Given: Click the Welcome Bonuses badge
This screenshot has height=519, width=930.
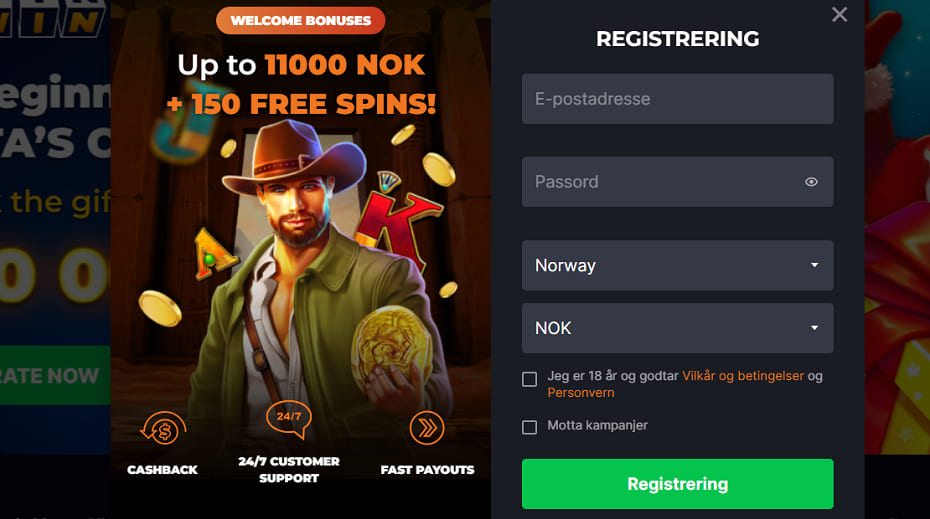Looking at the screenshot, I should [301, 21].
